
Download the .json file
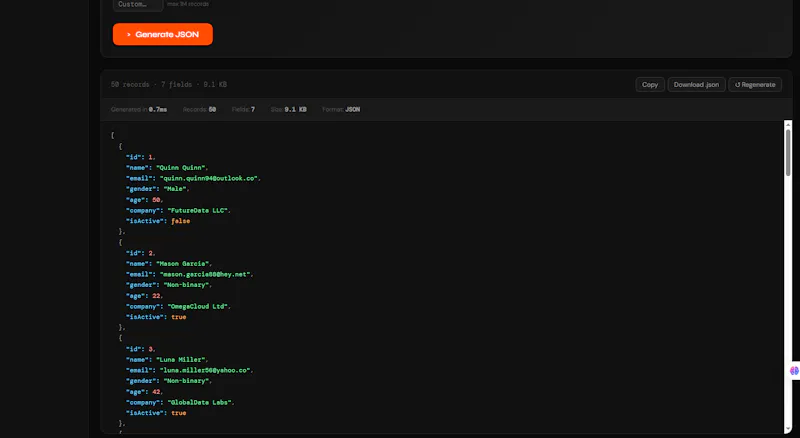click(x=696, y=85)
